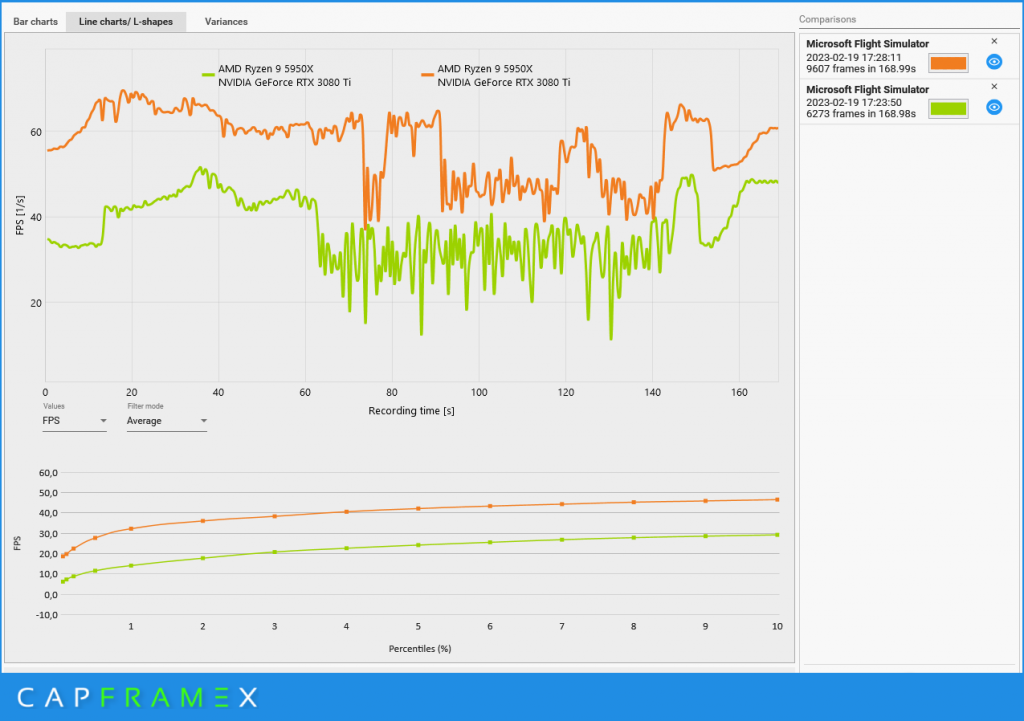Open the orange color swatch picker
The height and width of the screenshot is (721, 1024).
coord(948,63)
